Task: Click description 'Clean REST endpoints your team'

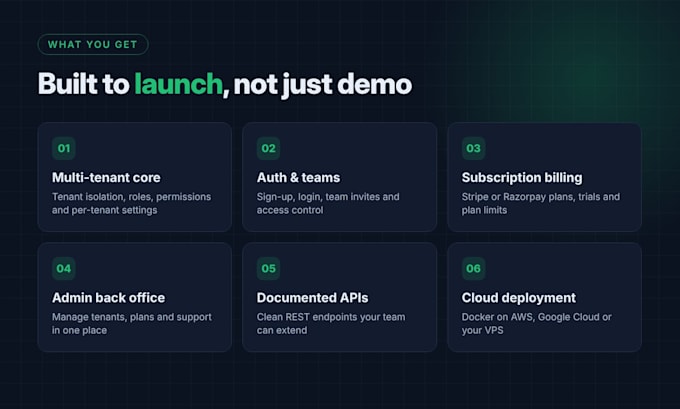Action: pos(331,317)
